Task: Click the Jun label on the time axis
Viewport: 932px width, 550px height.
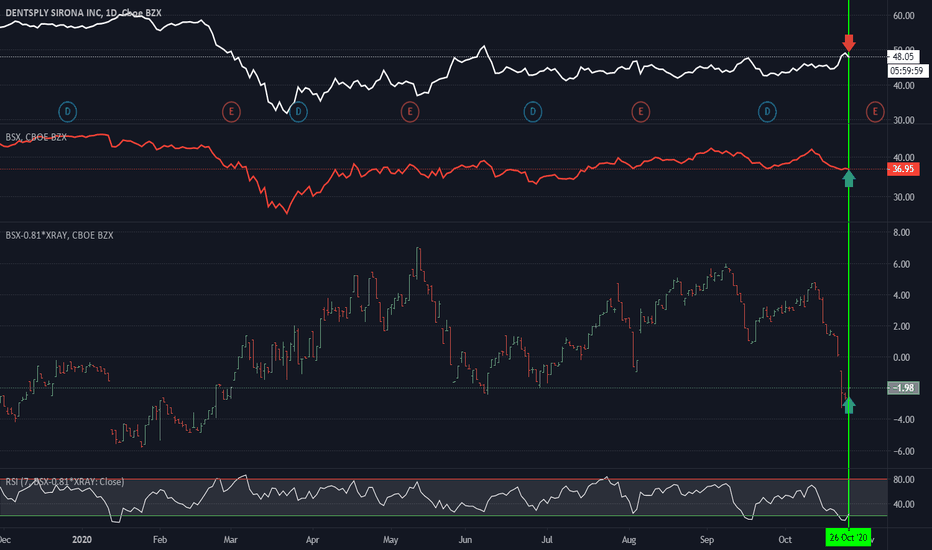Action: point(465,540)
